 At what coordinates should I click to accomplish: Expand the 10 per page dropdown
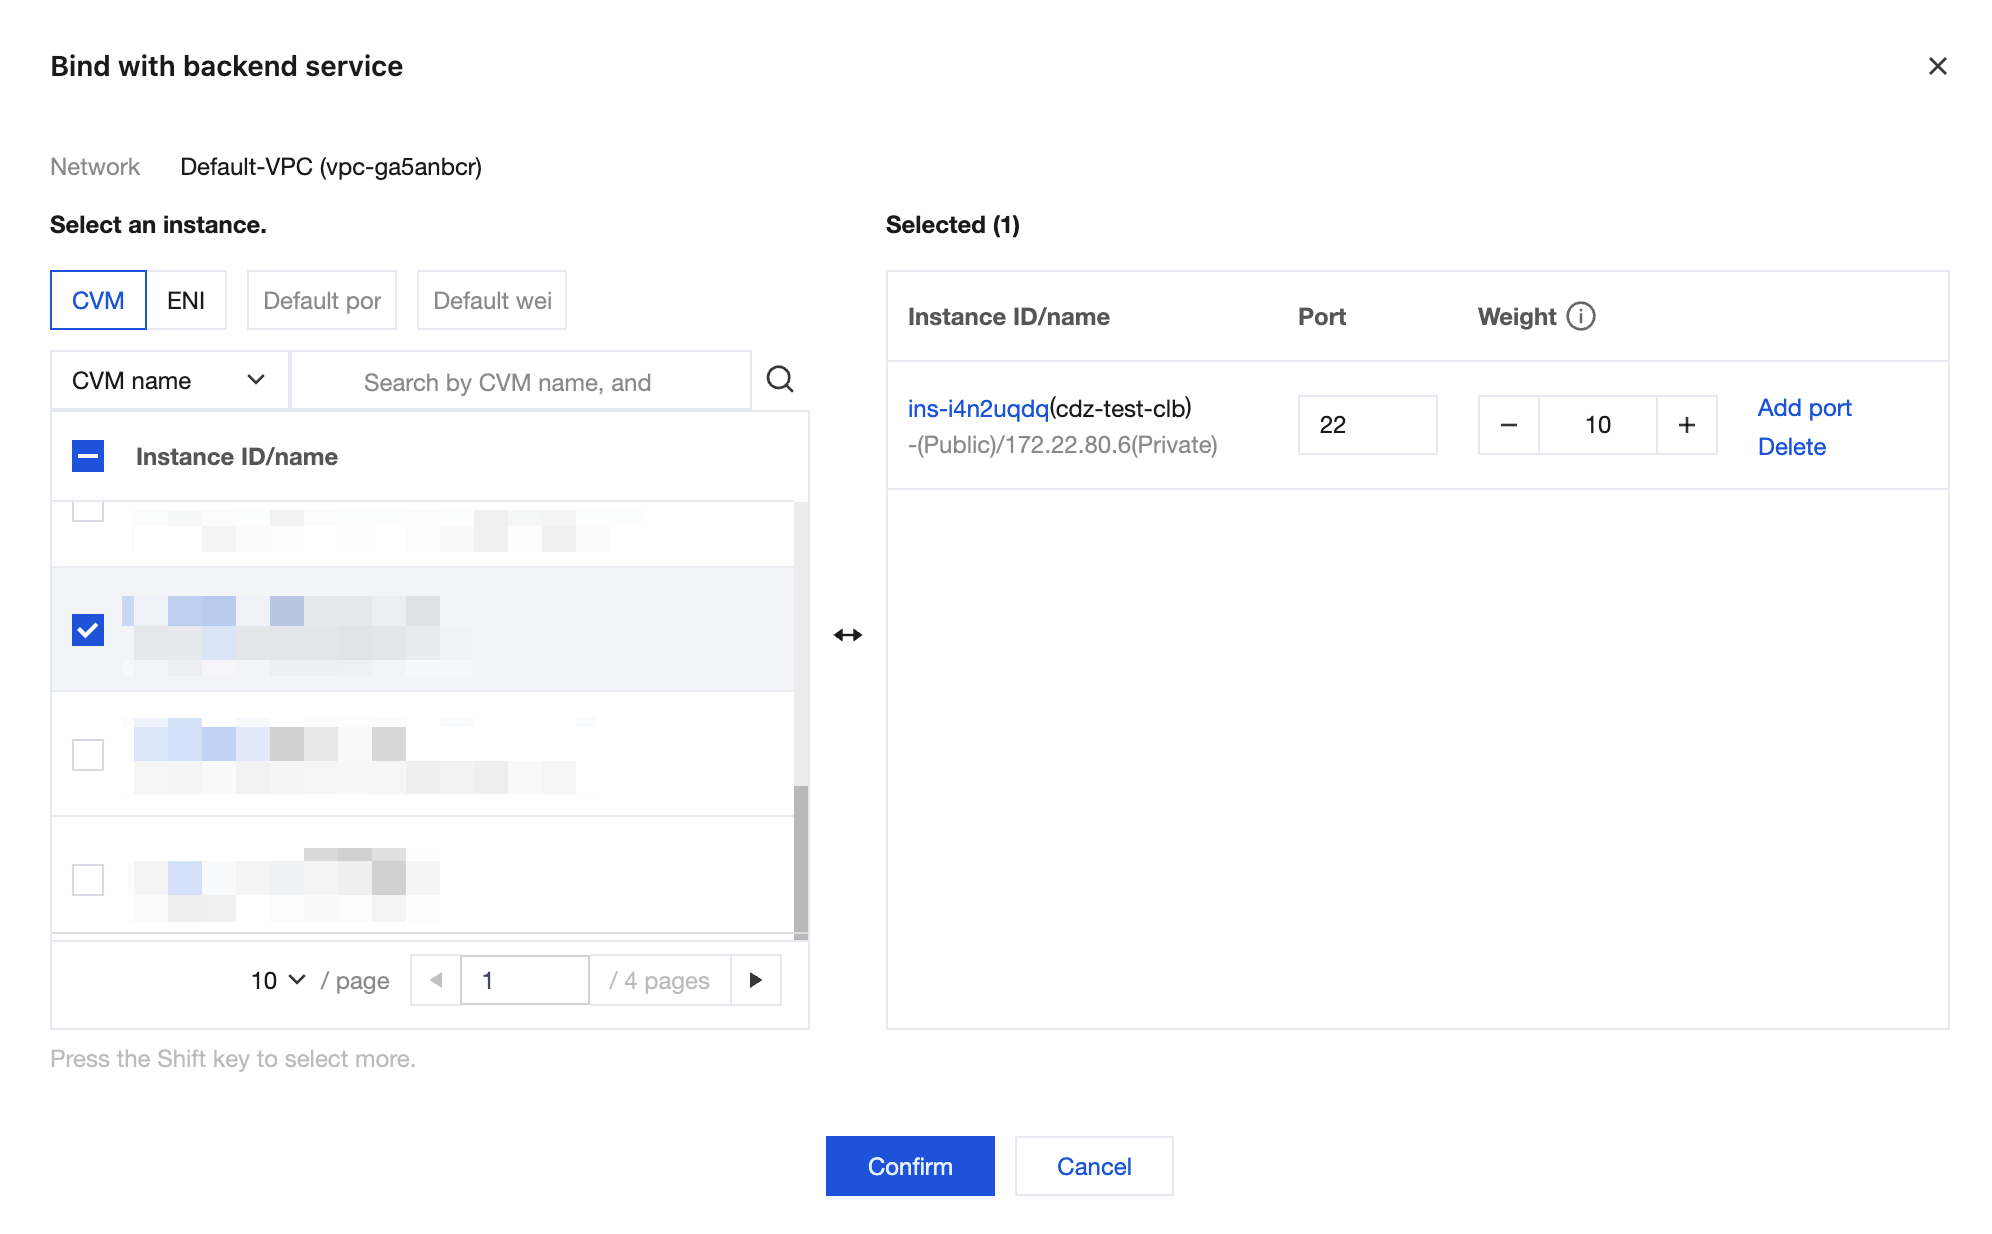pyautogui.click(x=277, y=980)
